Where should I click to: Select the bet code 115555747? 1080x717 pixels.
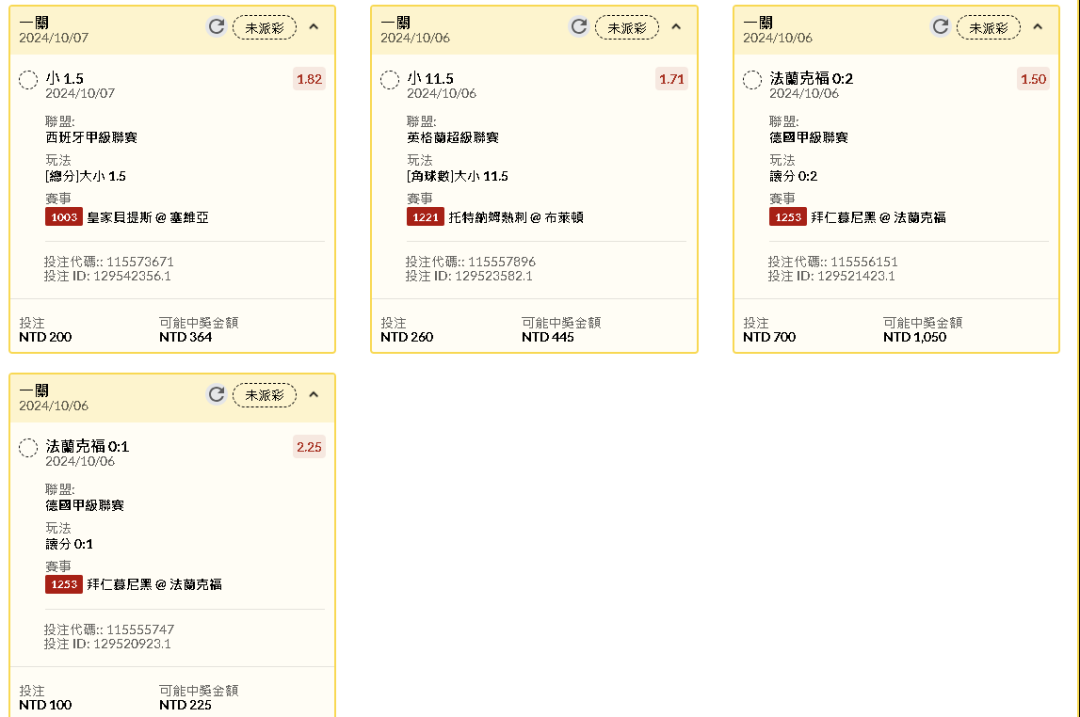[140, 630]
